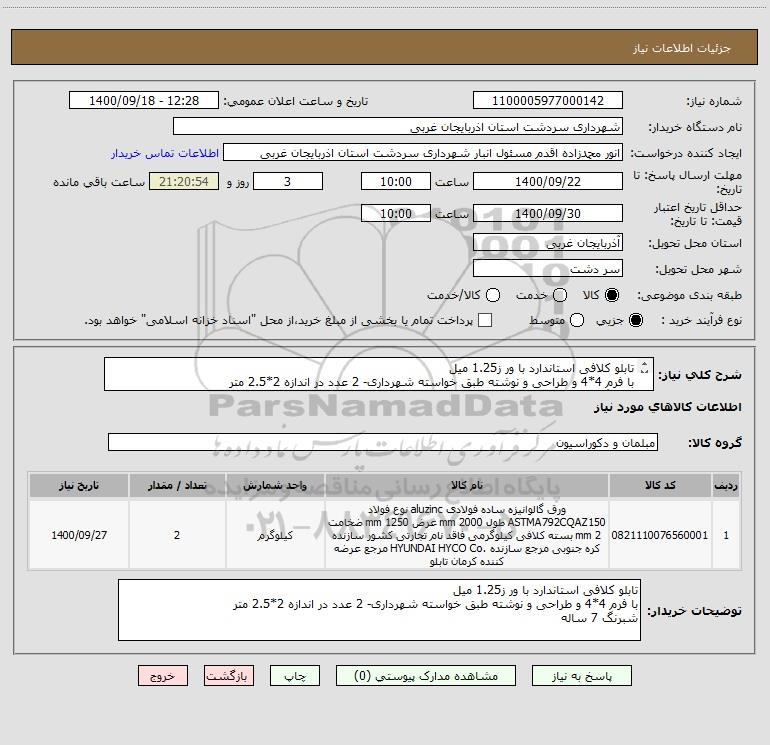
Task: Click the تاریخ نیاز column header
Action: coord(79,486)
